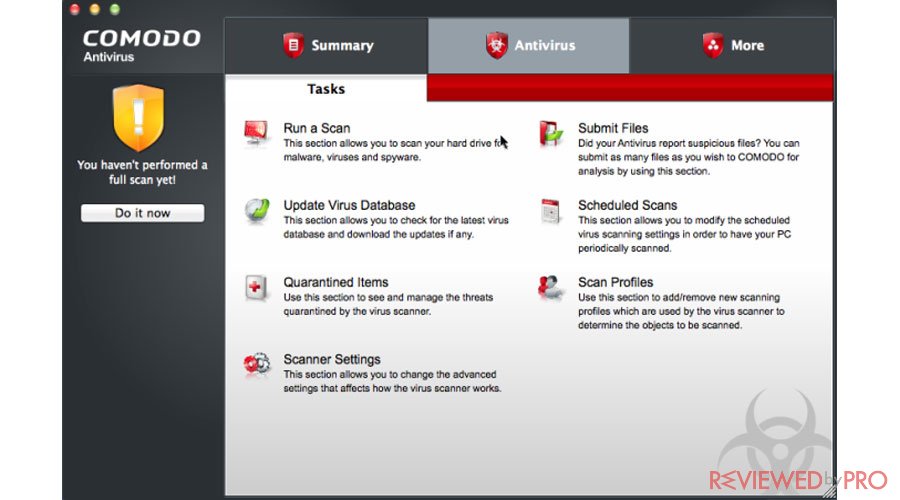900x500 pixels.
Task: Click the Update Virus Database description text
Action: click(395, 227)
